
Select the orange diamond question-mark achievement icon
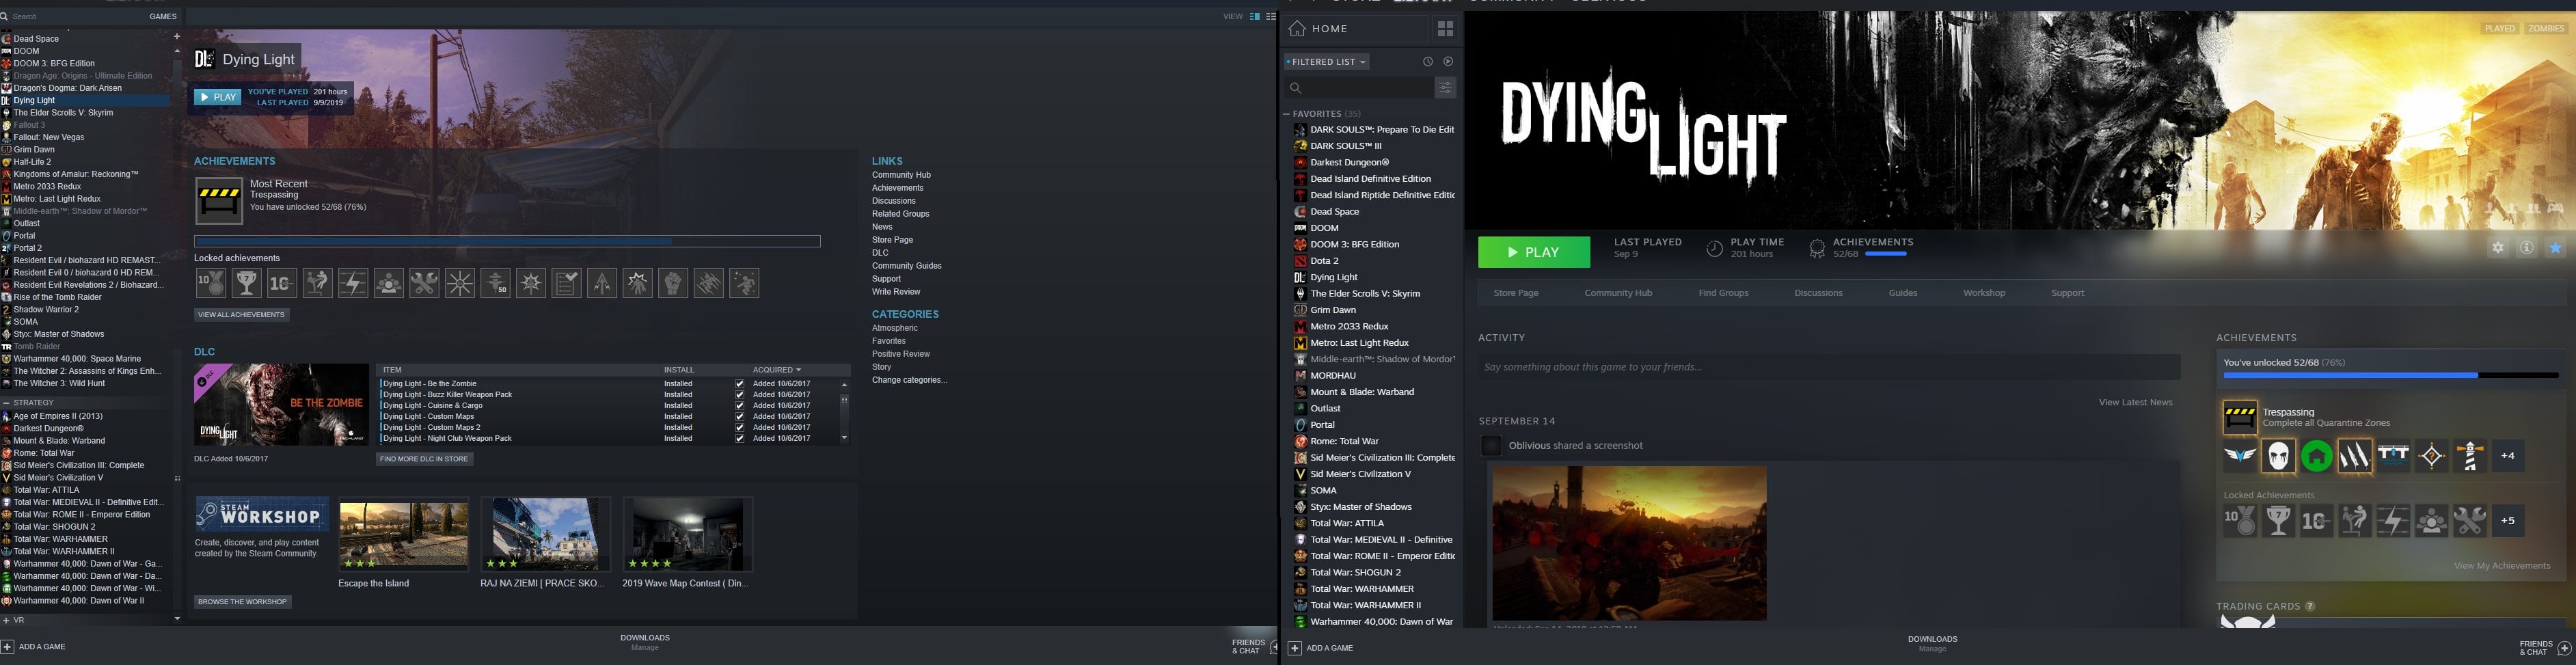[x=2432, y=456]
